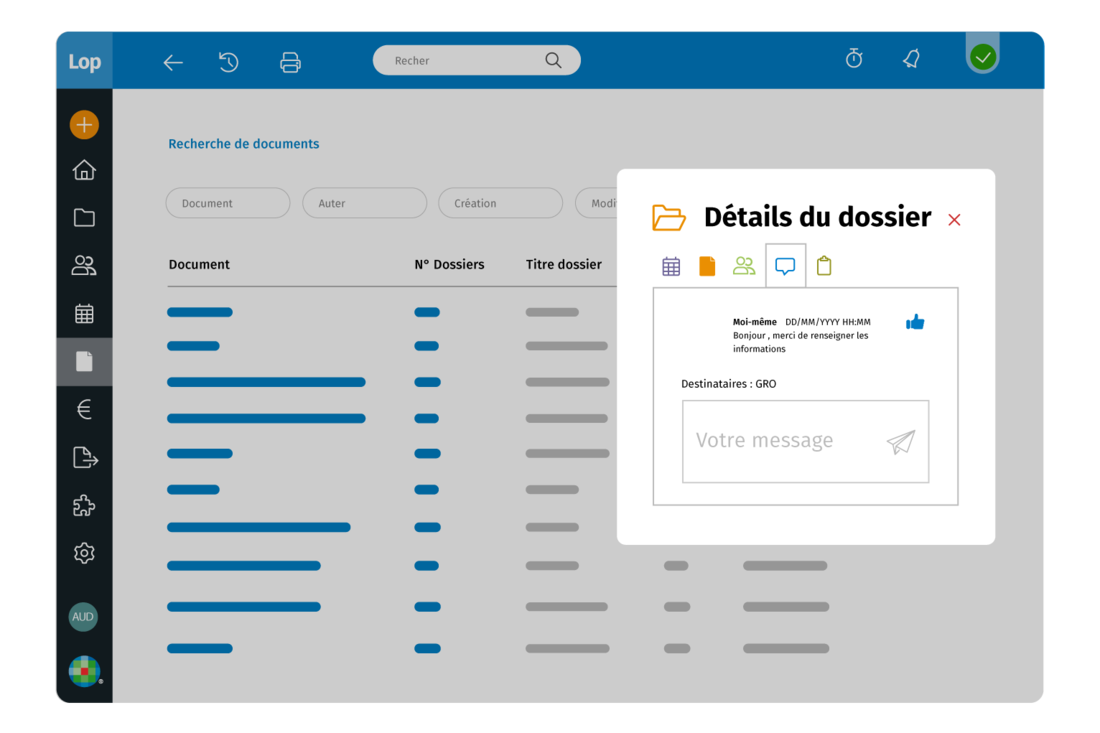This screenshot has width=1100, height=733.
Task: Switch to the comments tab in dossier details
Action: (x=785, y=266)
